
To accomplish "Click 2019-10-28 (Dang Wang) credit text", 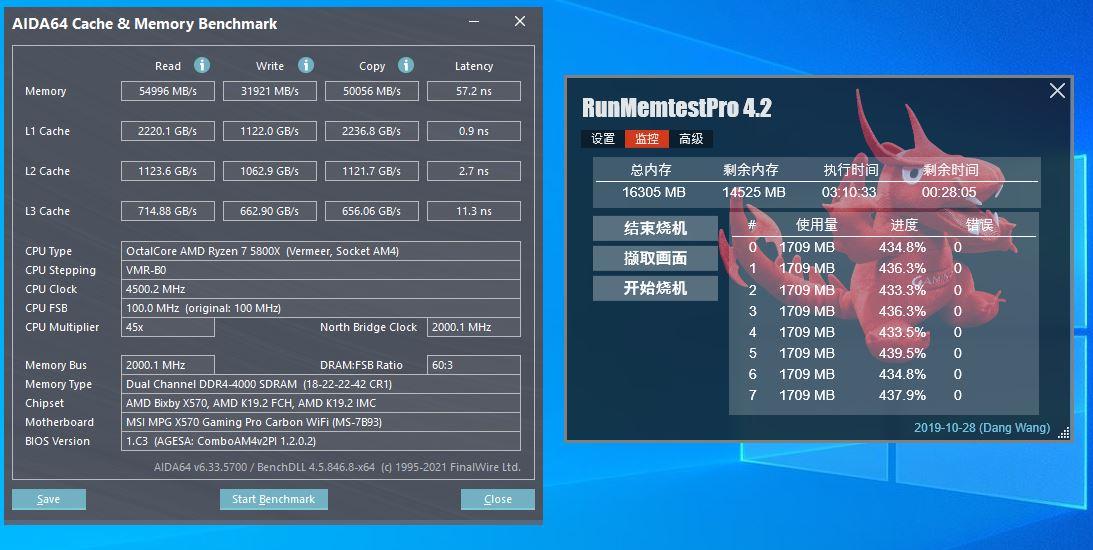I will click(x=982, y=428).
